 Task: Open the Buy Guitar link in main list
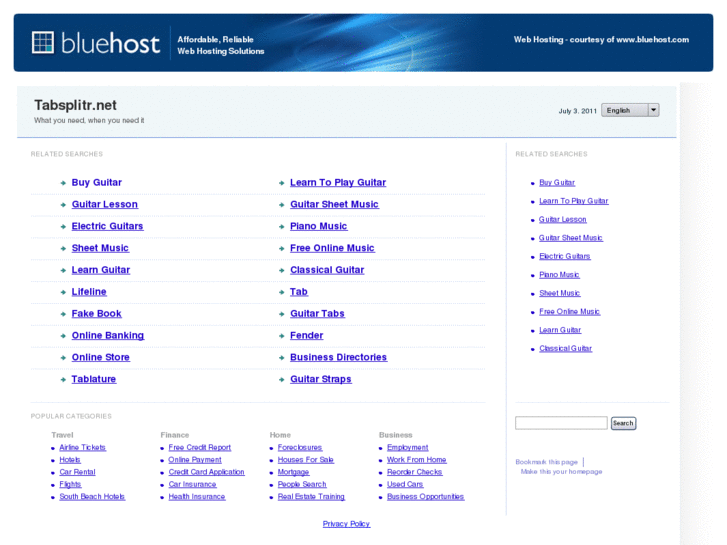pyautogui.click(x=96, y=182)
